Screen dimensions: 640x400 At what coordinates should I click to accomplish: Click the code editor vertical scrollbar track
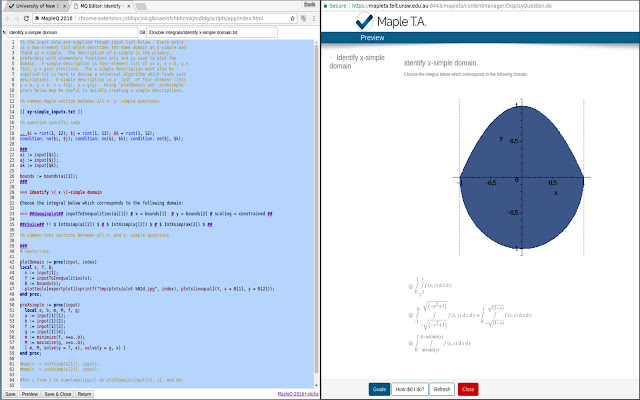(x=316, y=213)
